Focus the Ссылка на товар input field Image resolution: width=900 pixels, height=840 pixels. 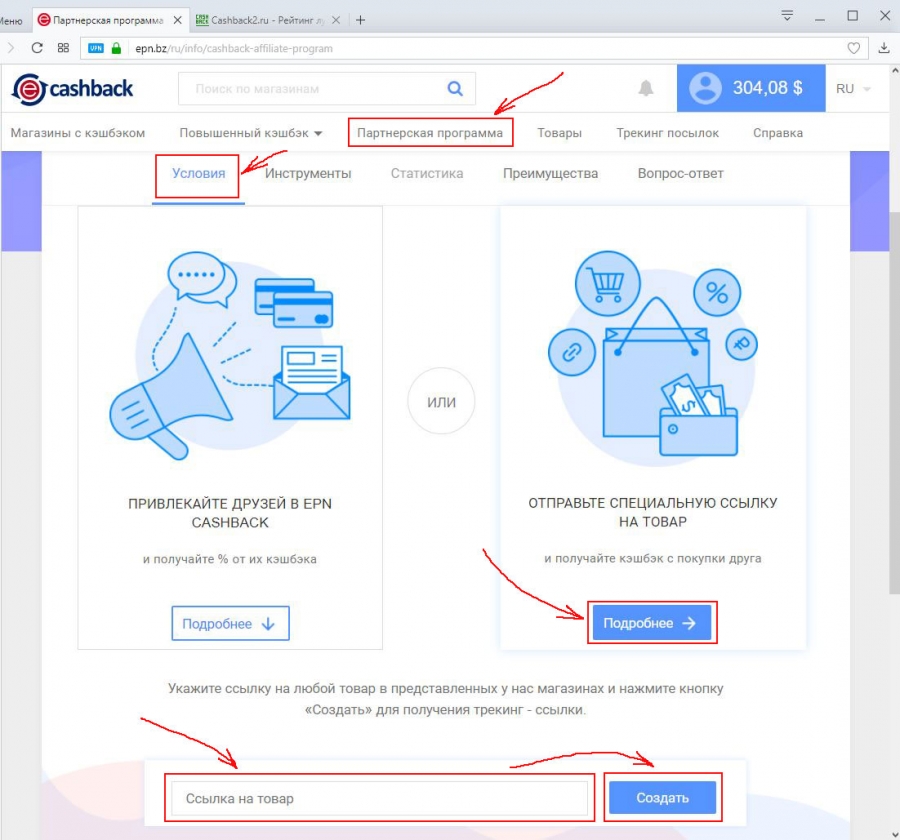(x=379, y=798)
